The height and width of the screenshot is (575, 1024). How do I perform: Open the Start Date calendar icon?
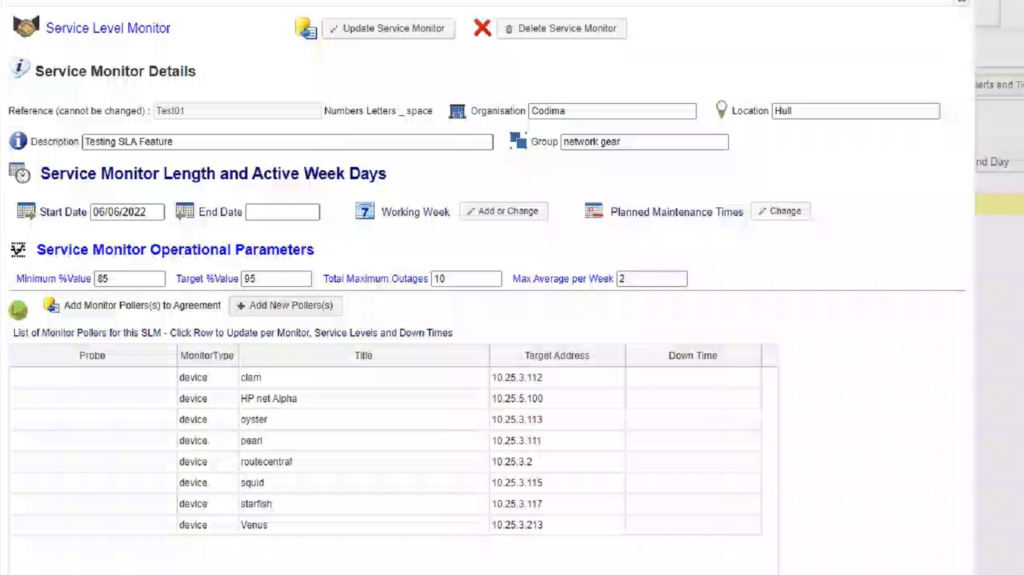tap(26, 211)
